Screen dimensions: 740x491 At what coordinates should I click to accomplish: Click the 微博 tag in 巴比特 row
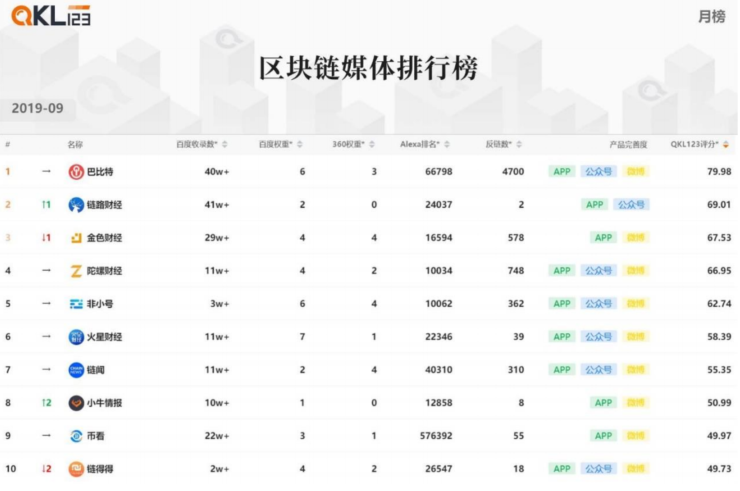pyautogui.click(x=636, y=172)
